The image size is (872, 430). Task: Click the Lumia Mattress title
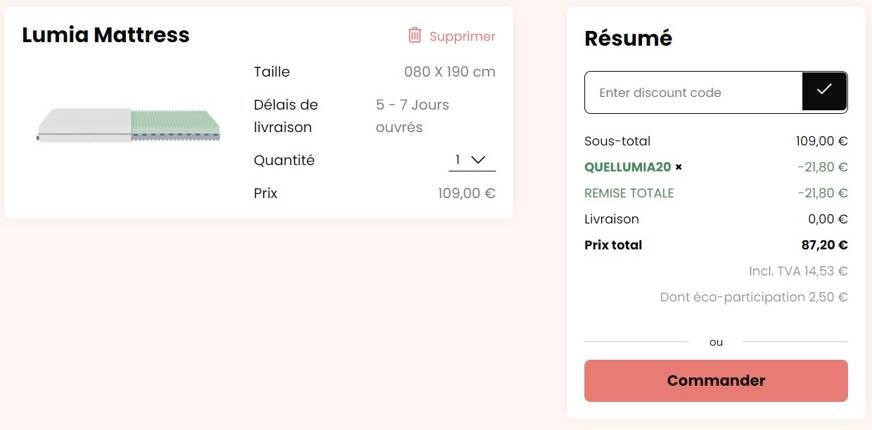tap(106, 35)
